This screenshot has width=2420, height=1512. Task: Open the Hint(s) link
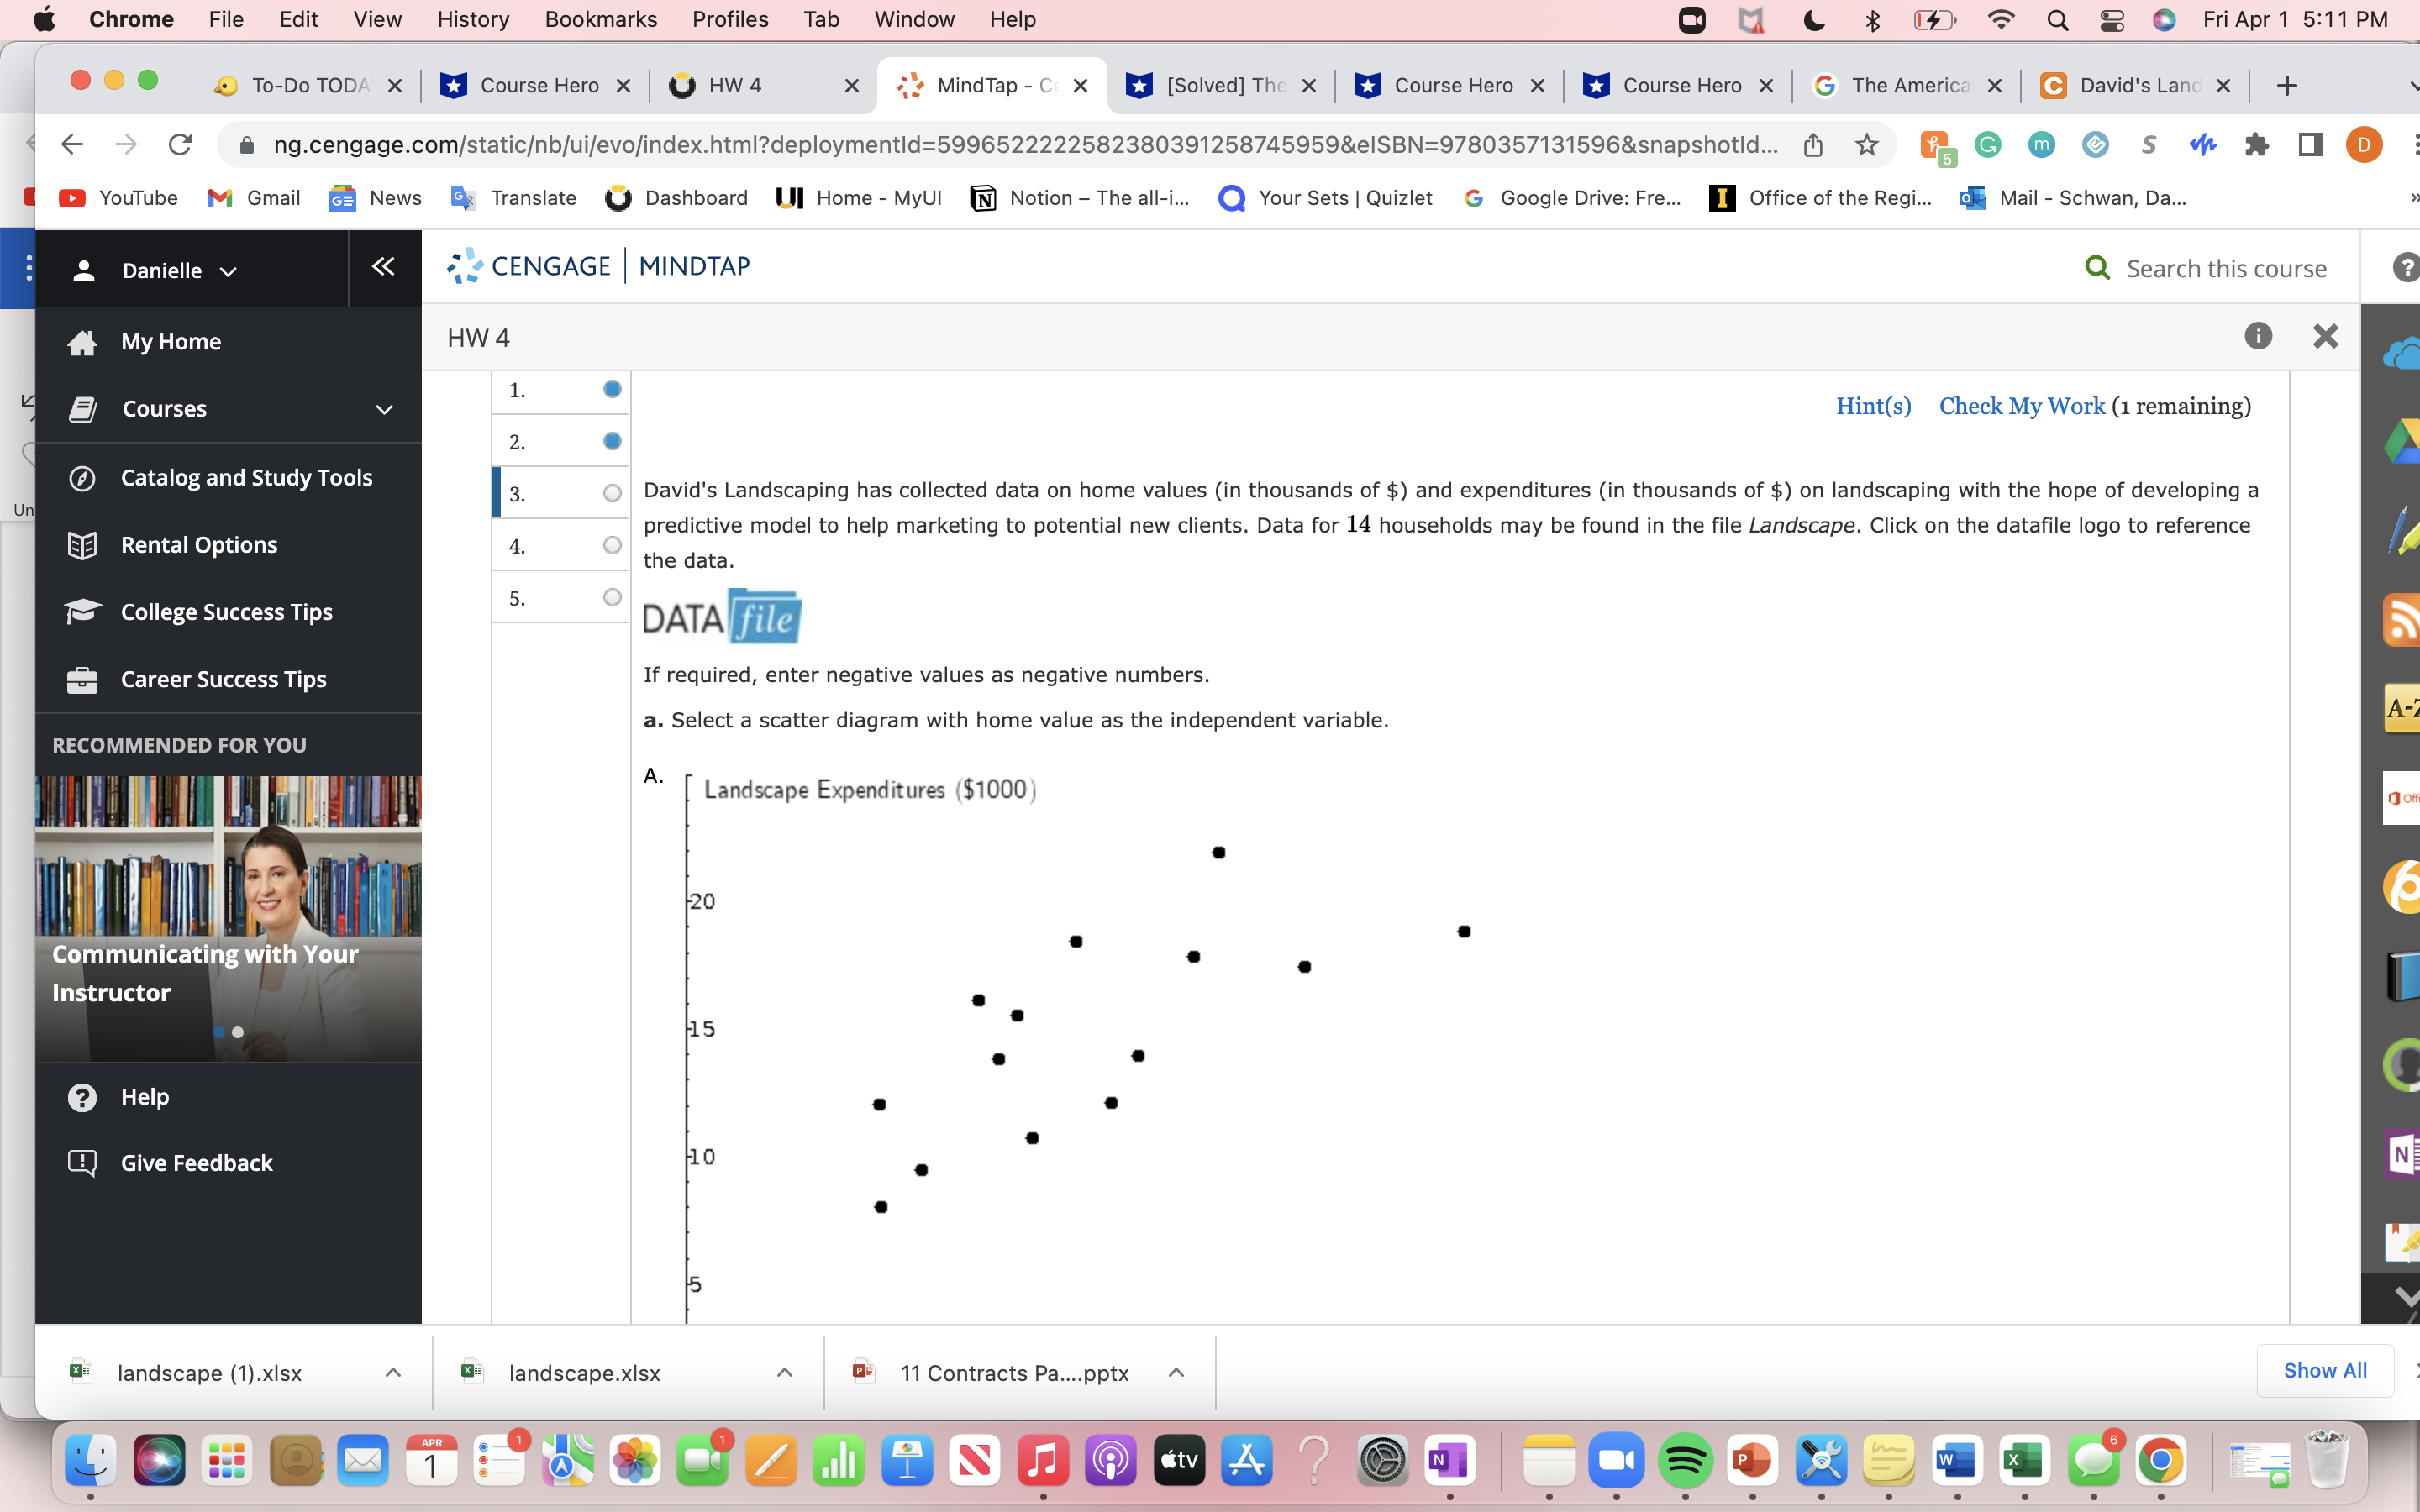coord(1873,406)
